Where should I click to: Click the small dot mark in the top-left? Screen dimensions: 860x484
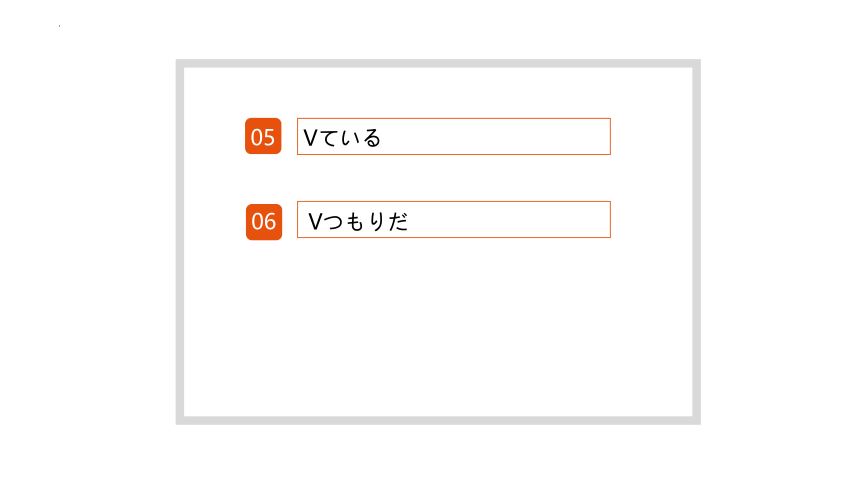pos(59,26)
